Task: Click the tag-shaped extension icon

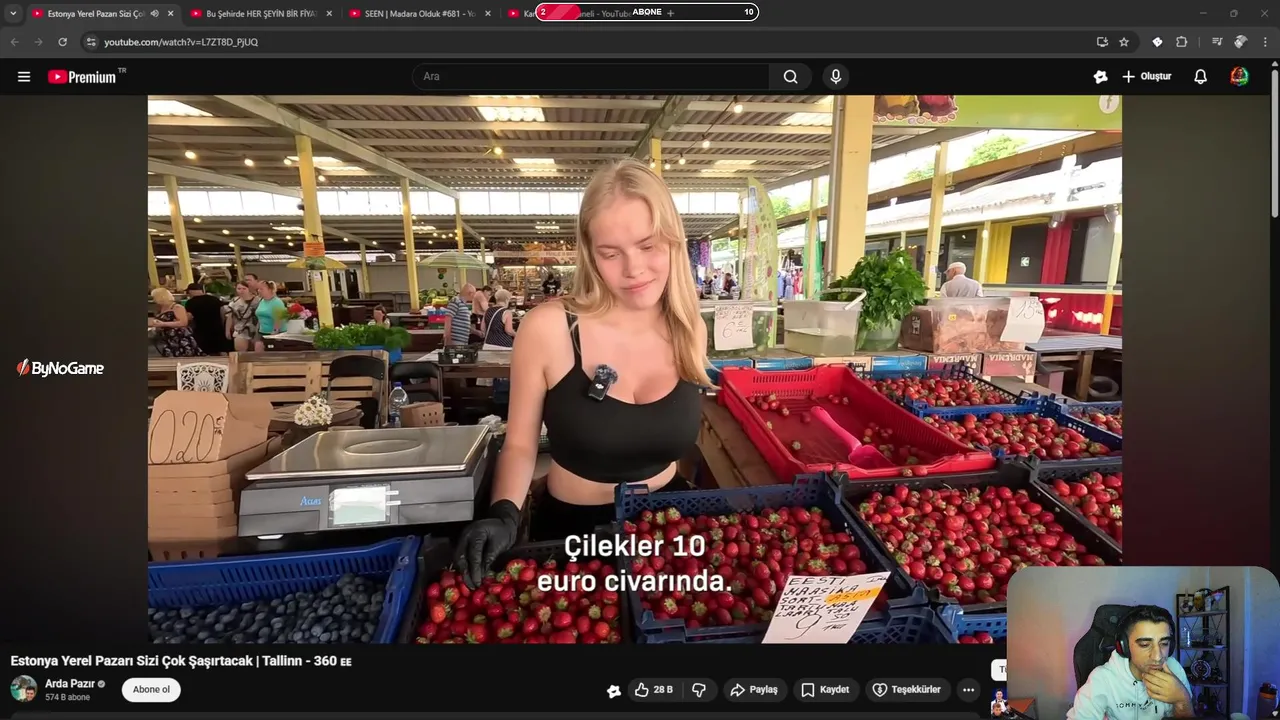Action: [1157, 42]
